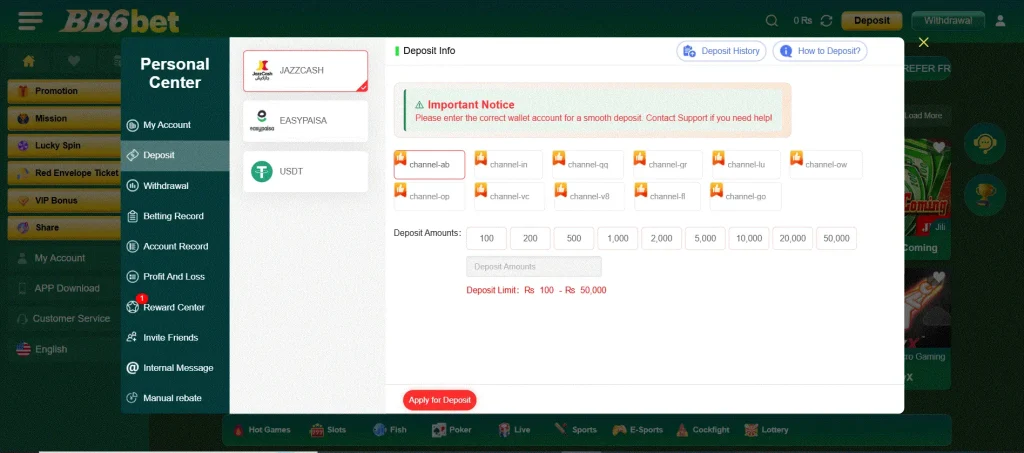Choose channel-ow

(826, 164)
